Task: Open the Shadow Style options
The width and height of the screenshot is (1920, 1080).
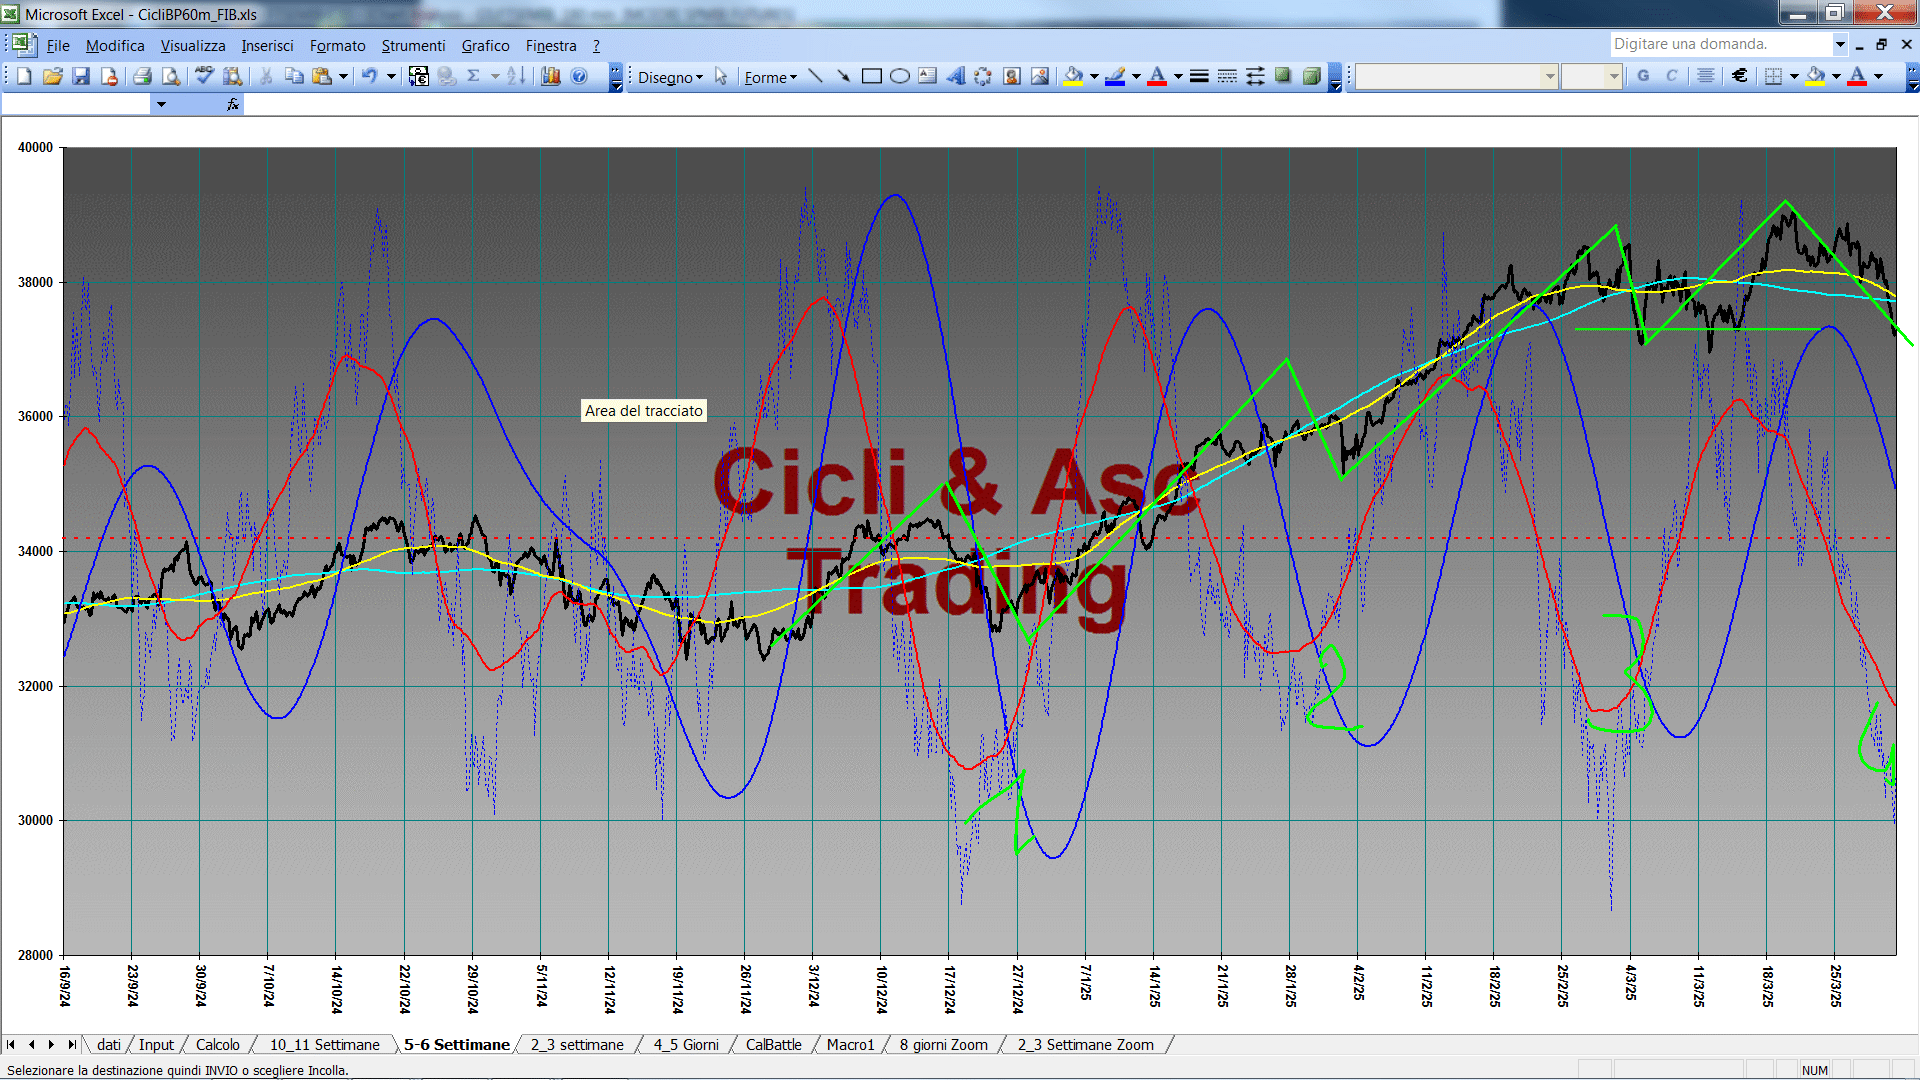Action: 1283,76
